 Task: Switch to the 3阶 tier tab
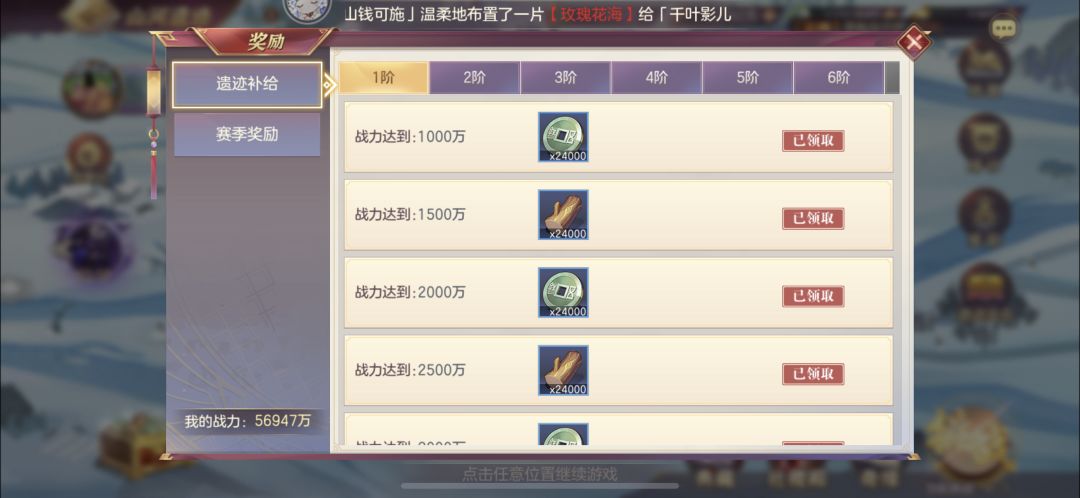pyautogui.click(x=565, y=78)
